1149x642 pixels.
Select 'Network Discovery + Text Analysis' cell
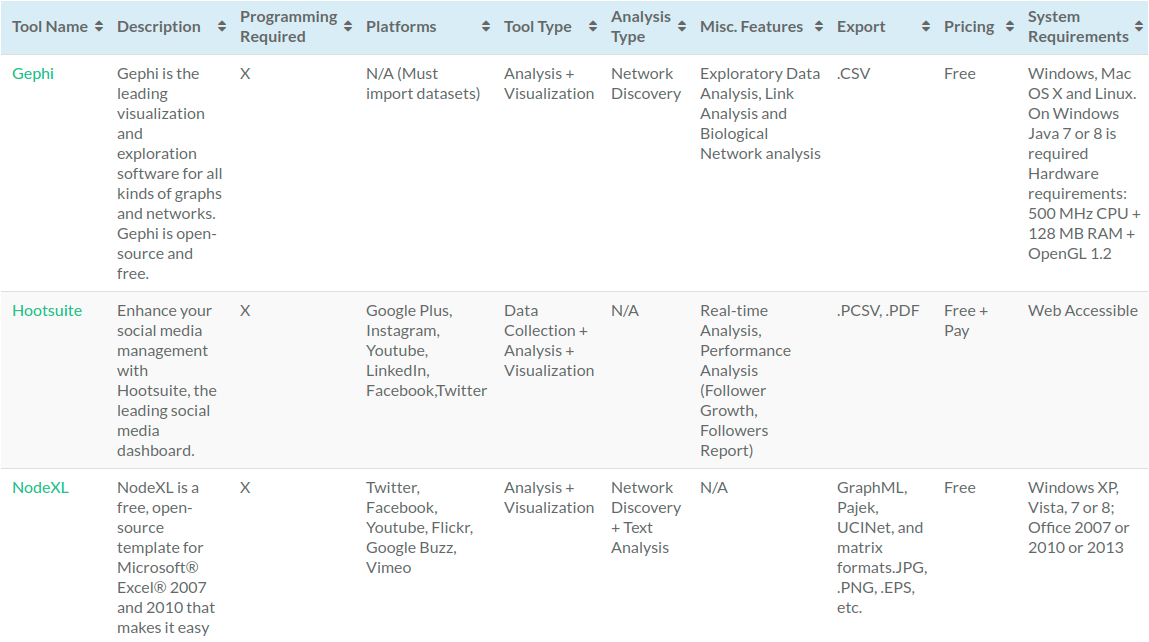coord(646,517)
